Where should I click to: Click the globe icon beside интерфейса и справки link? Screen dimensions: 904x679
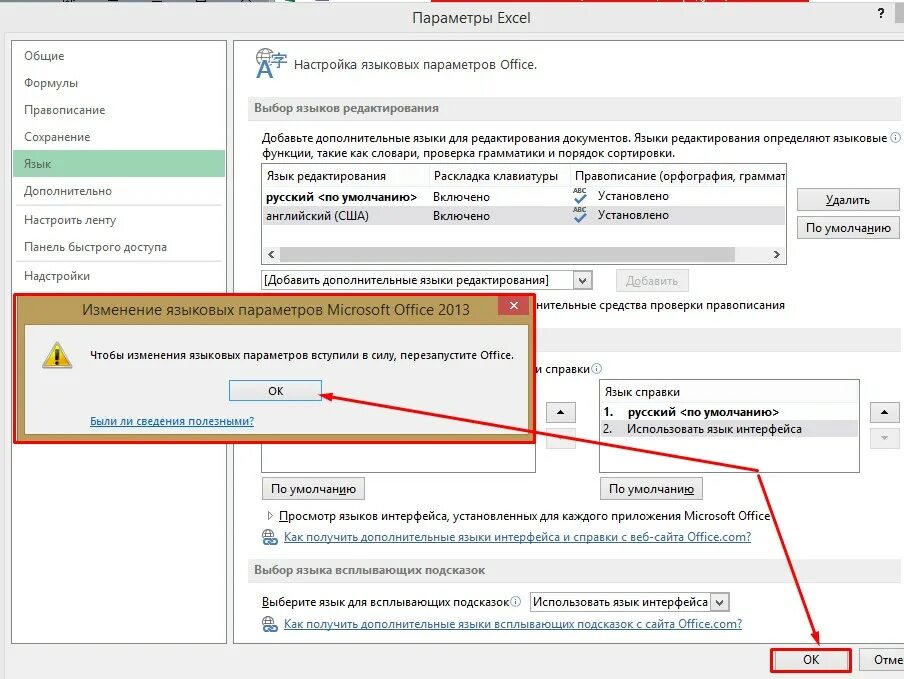(270, 537)
